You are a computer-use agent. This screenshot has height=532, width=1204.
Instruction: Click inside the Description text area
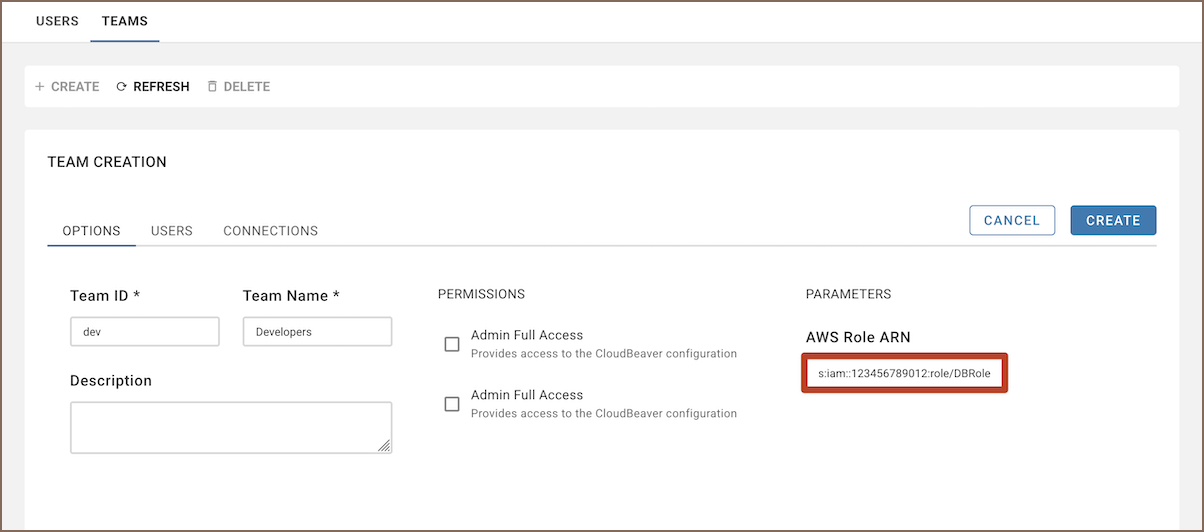pos(230,427)
